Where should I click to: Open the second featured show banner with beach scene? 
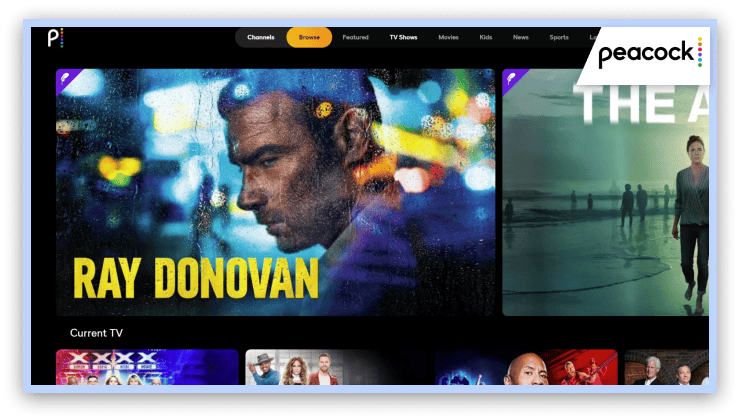tap(605, 200)
